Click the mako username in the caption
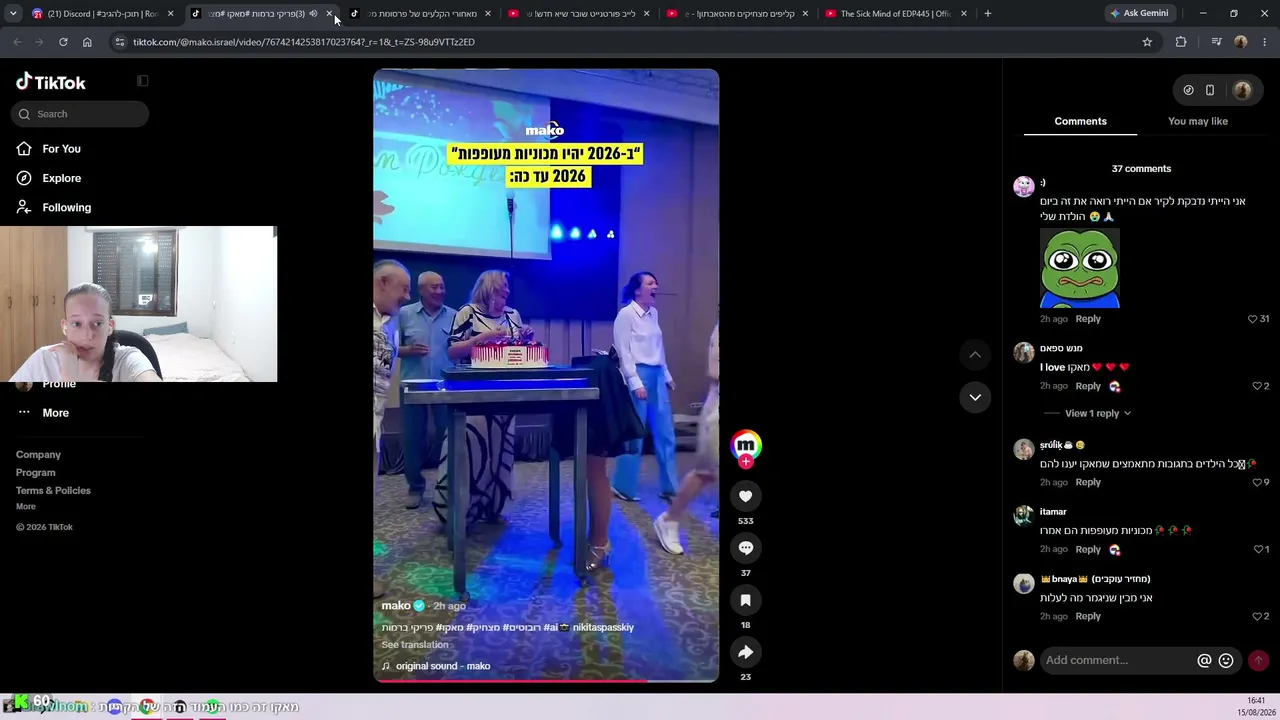Screen dimensions: 1280x720 pos(396,606)
